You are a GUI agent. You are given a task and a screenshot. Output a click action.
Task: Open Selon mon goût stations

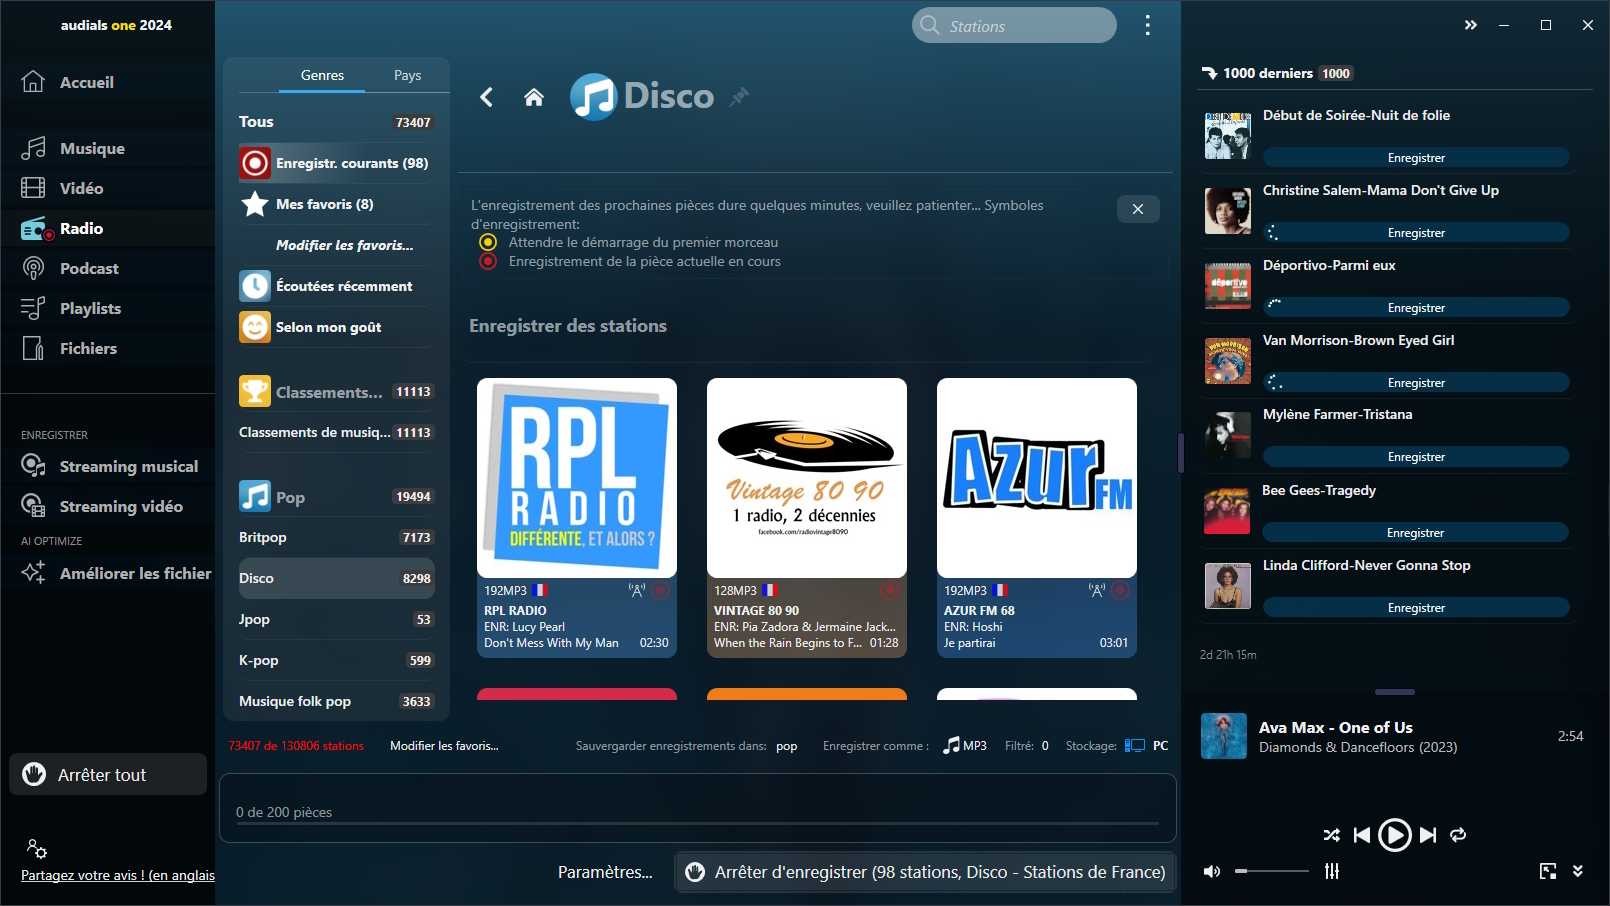click(x=337, y=327)
